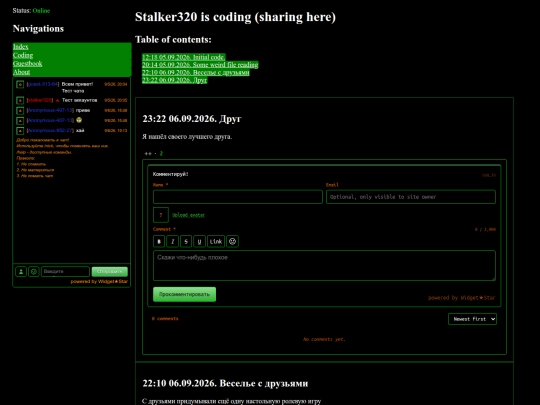Focus the Name input field
540x405 pixels.
tap(238, 197)
